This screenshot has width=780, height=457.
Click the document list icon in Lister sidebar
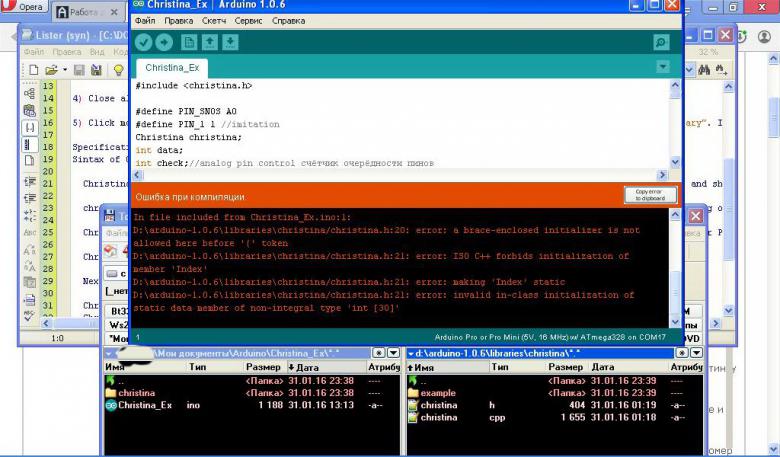[x=29, y=300]
